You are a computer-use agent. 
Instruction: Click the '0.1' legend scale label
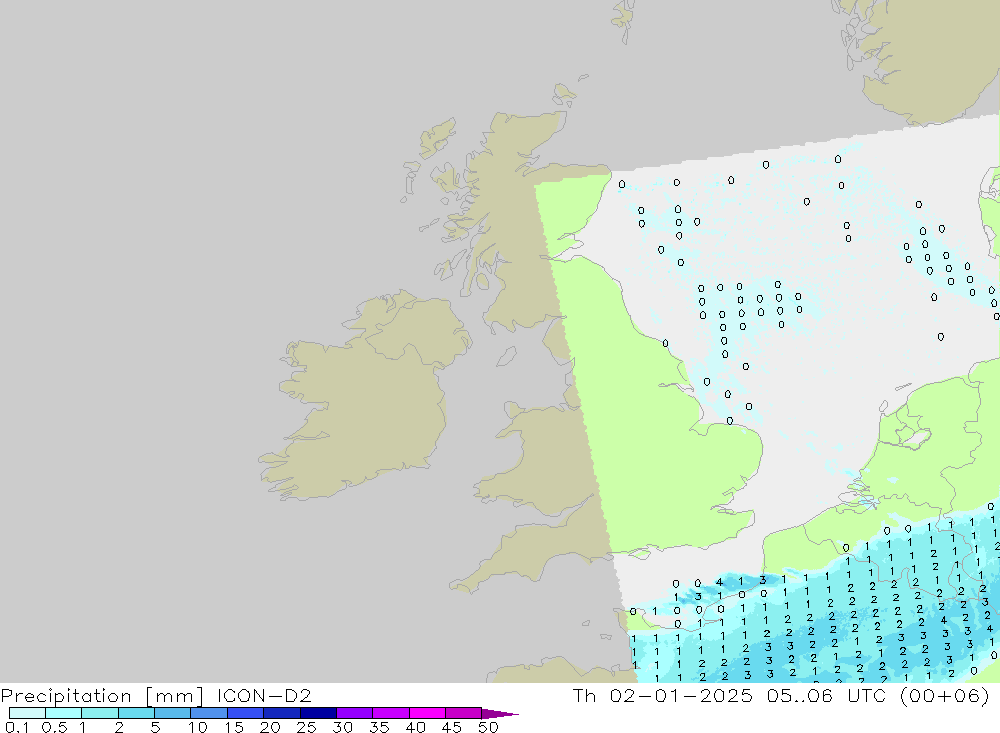coord(17,727)
